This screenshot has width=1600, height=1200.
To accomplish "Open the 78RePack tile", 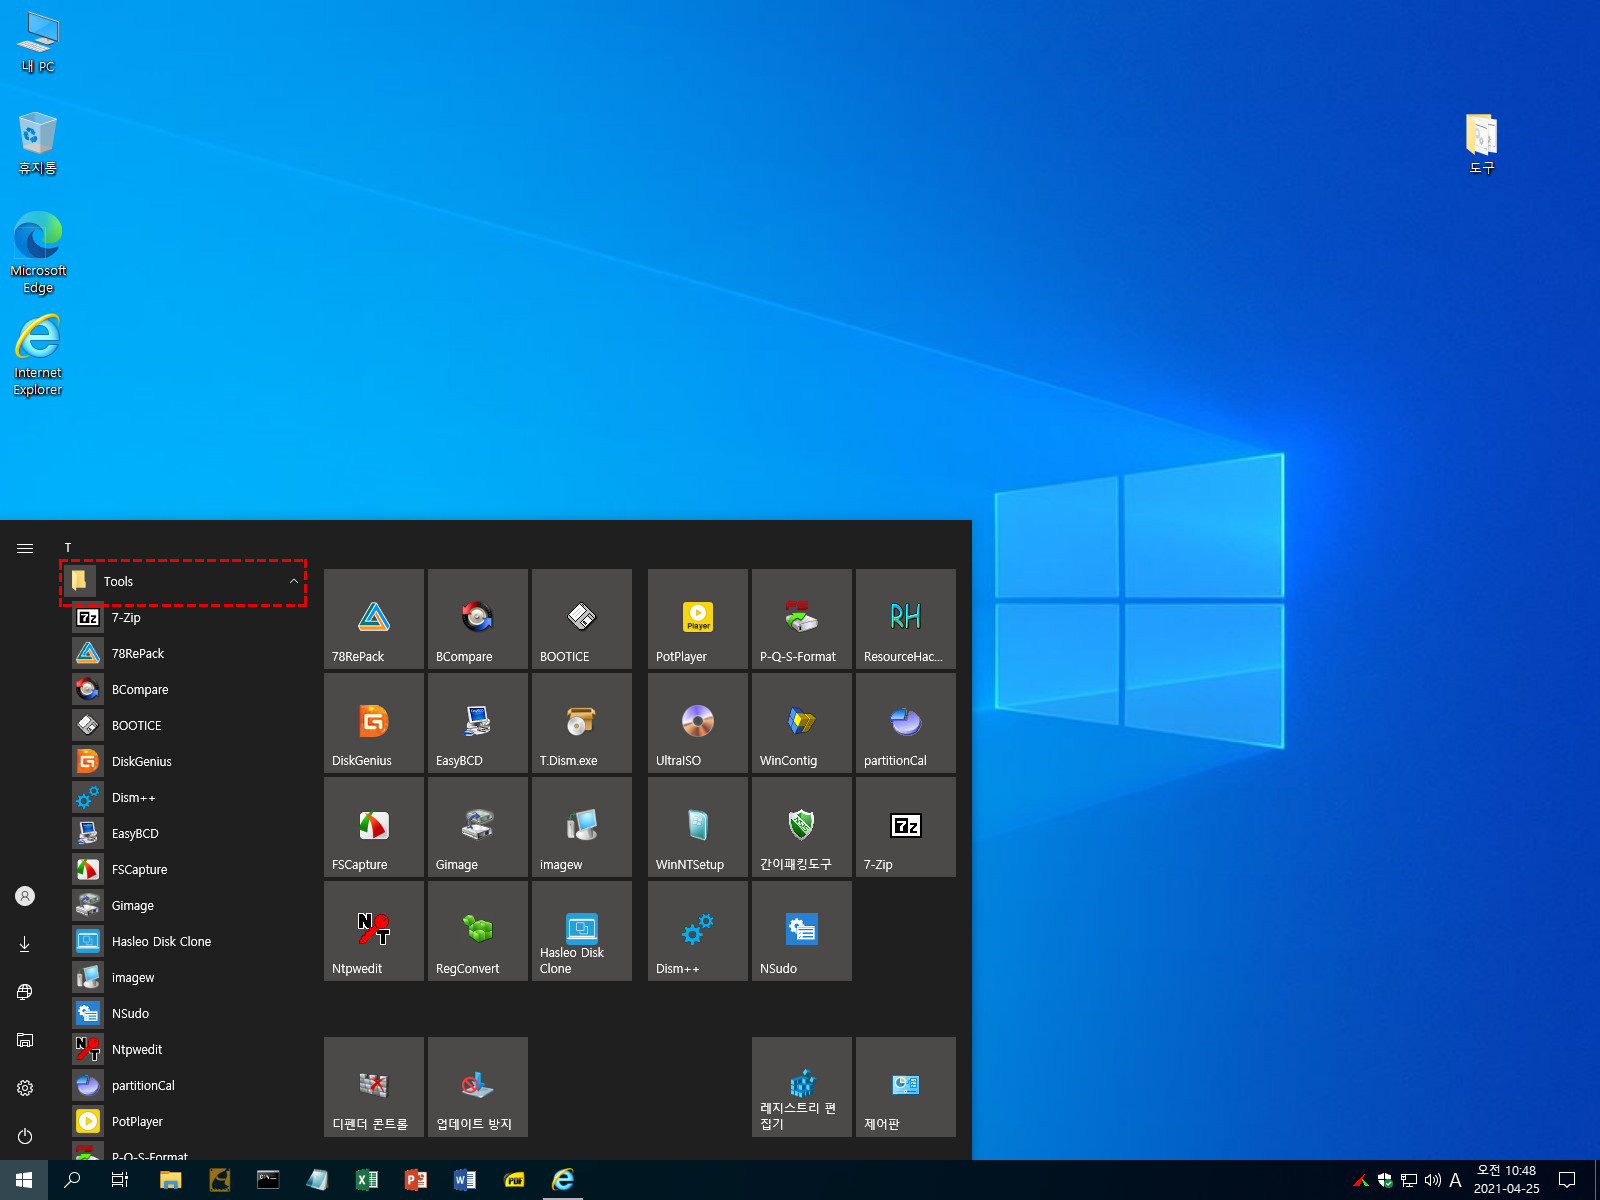I will [x=374, y=619].
